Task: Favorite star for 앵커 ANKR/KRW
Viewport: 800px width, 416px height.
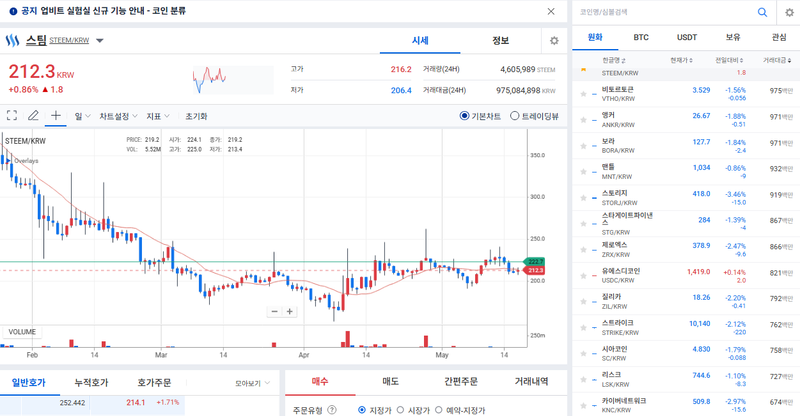Action: coord(583,120)
